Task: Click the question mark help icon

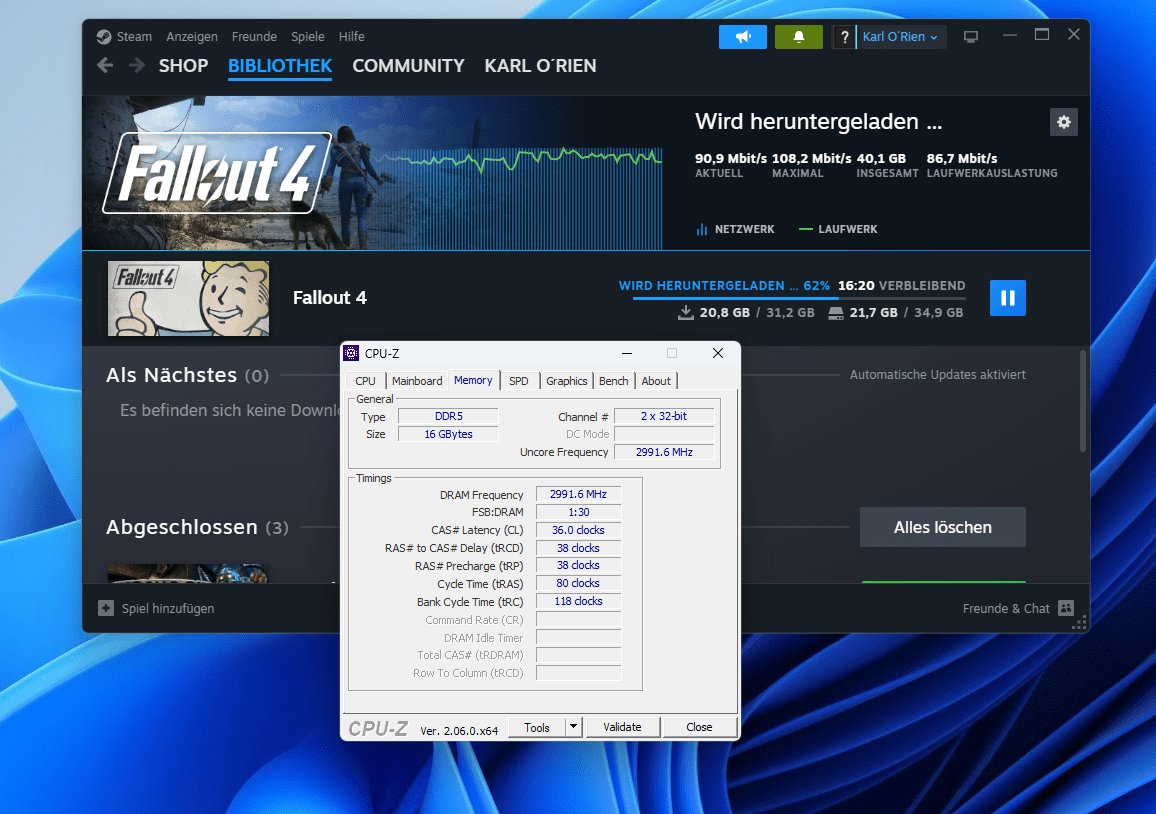Action: pyautogui.click(x=844, y=37)
